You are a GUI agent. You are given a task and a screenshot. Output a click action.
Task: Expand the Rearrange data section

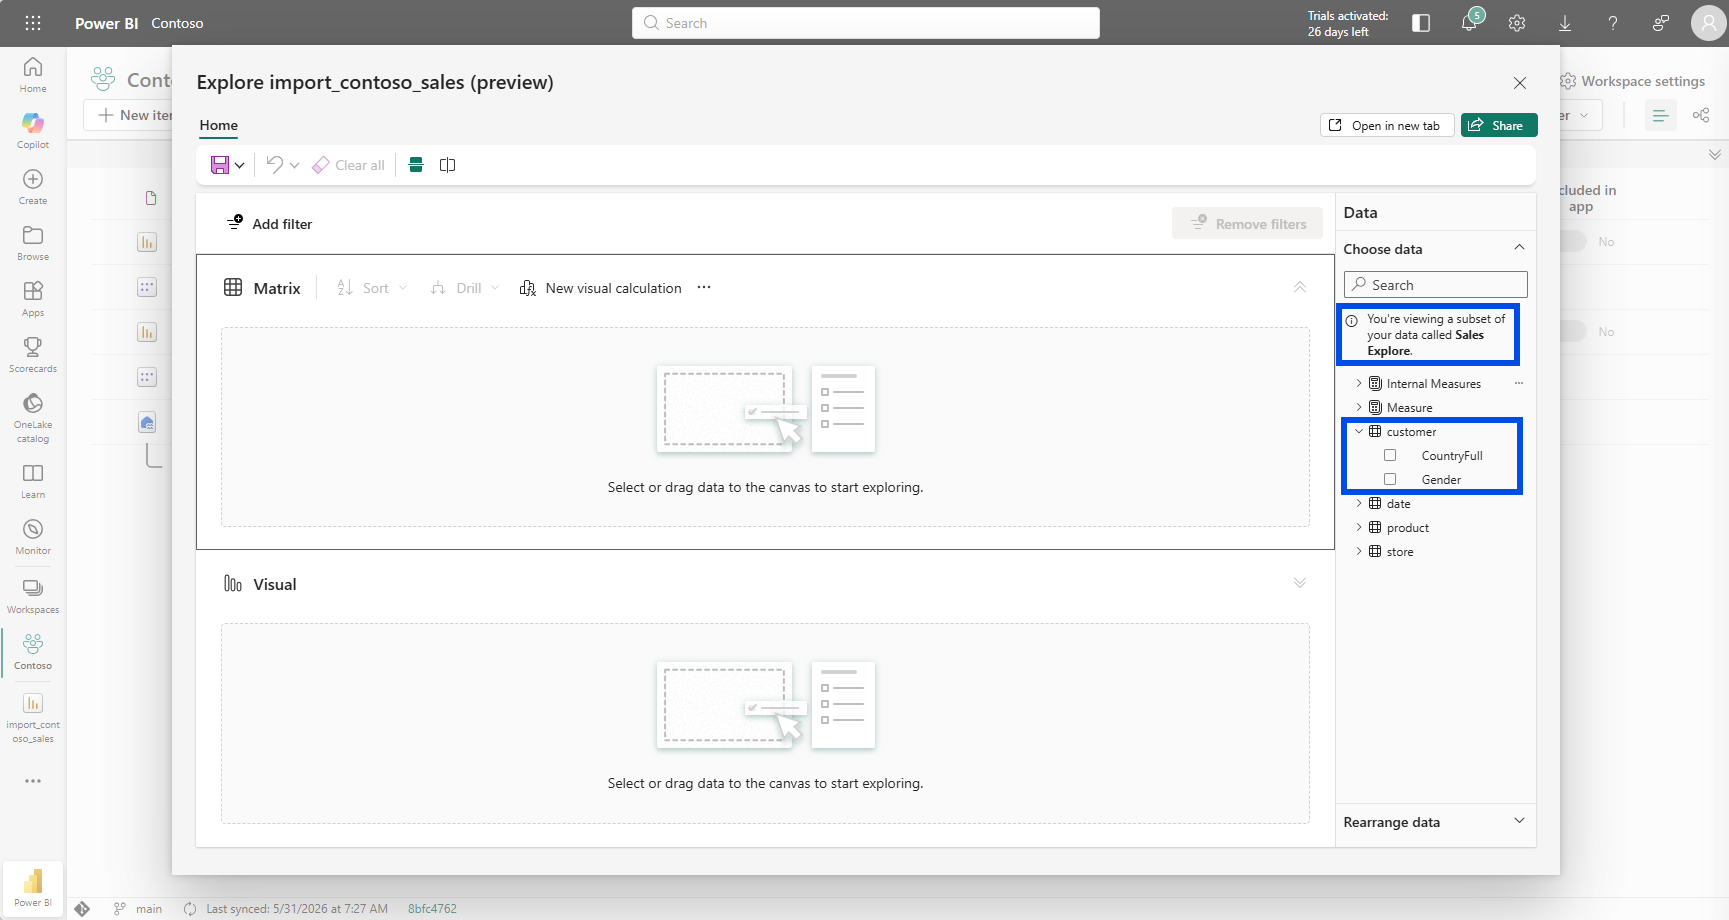tap(1519, 821)
